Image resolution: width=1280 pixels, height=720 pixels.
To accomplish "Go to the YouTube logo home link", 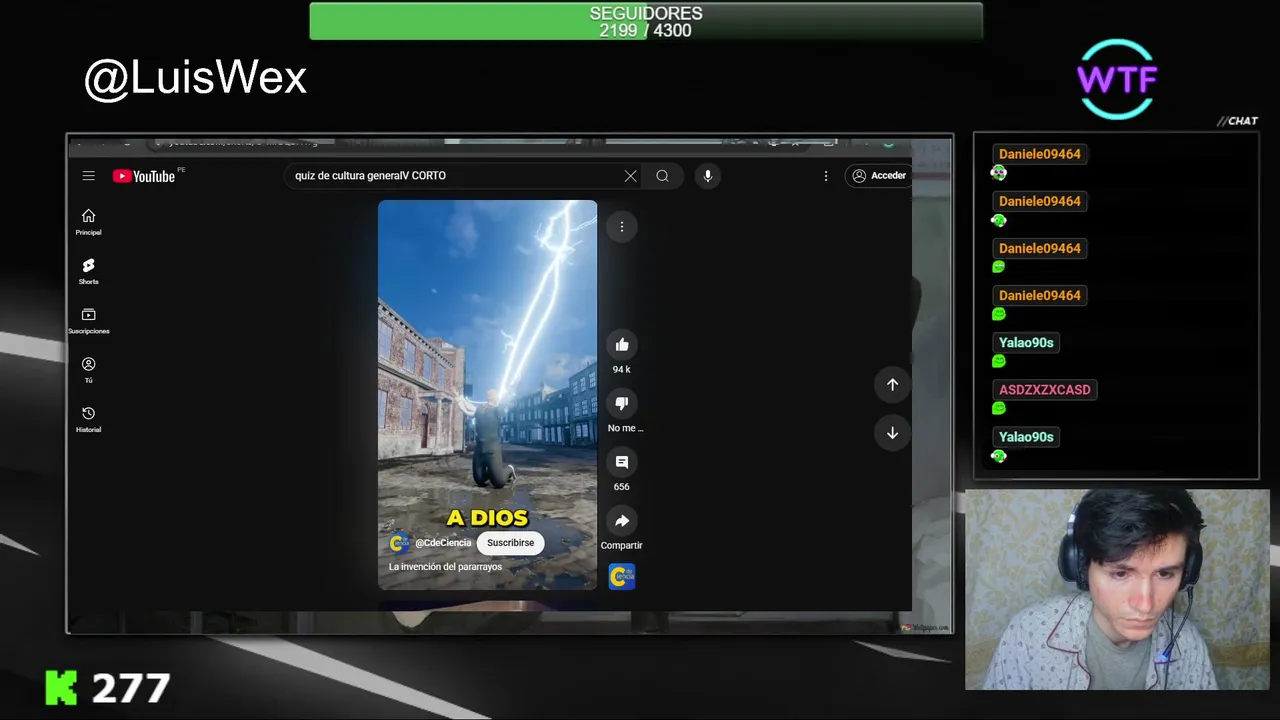I will [144, 176].
